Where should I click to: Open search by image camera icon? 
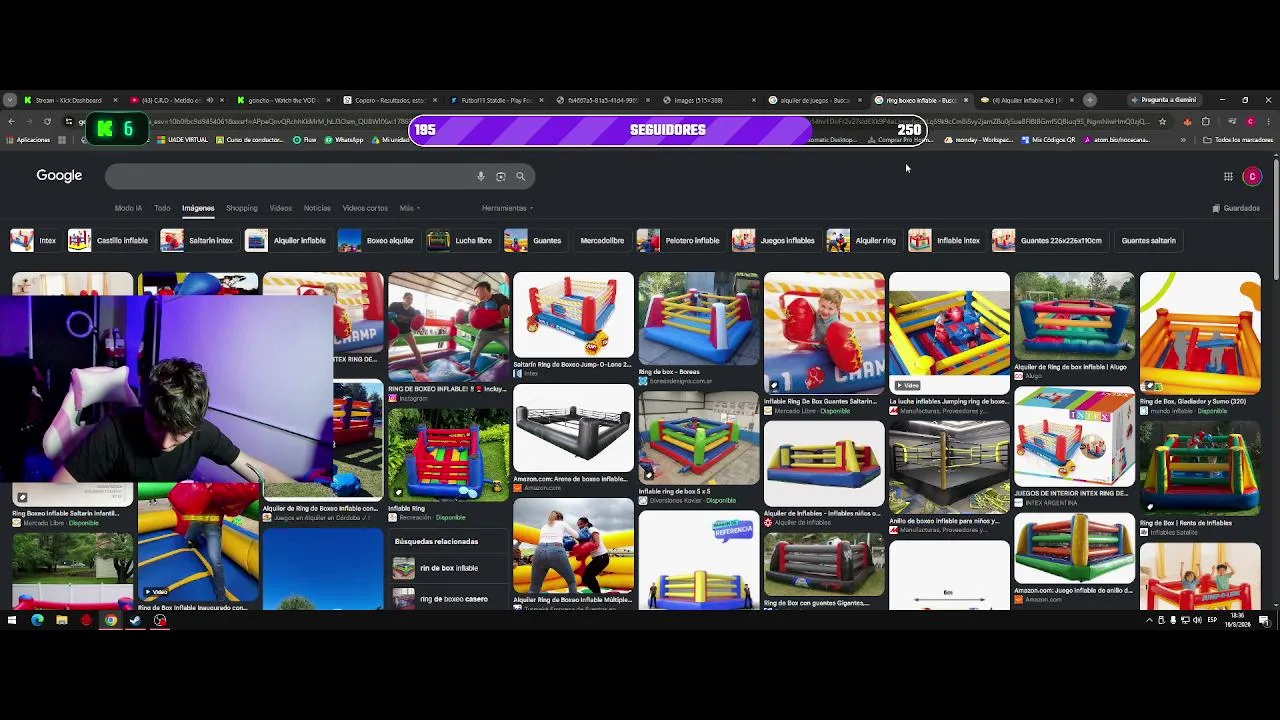pos(501,176)
